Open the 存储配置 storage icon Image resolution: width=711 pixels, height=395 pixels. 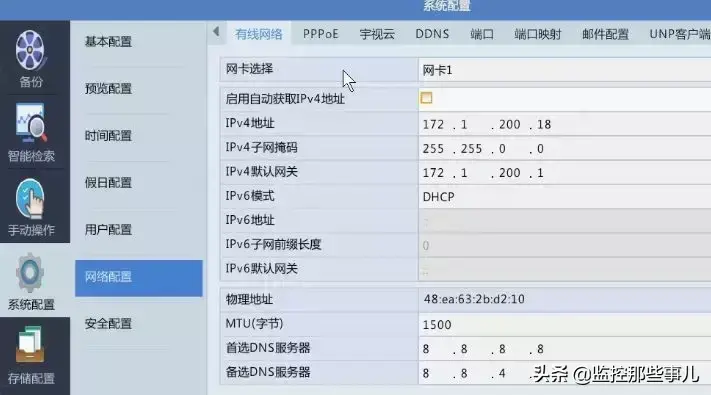(30, 345)
